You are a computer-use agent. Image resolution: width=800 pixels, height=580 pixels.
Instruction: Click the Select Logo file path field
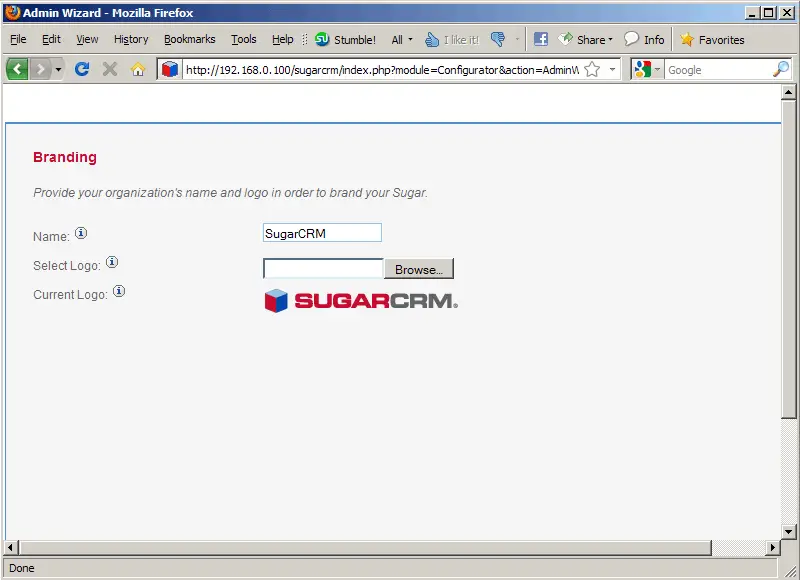(x=323, y=269)
